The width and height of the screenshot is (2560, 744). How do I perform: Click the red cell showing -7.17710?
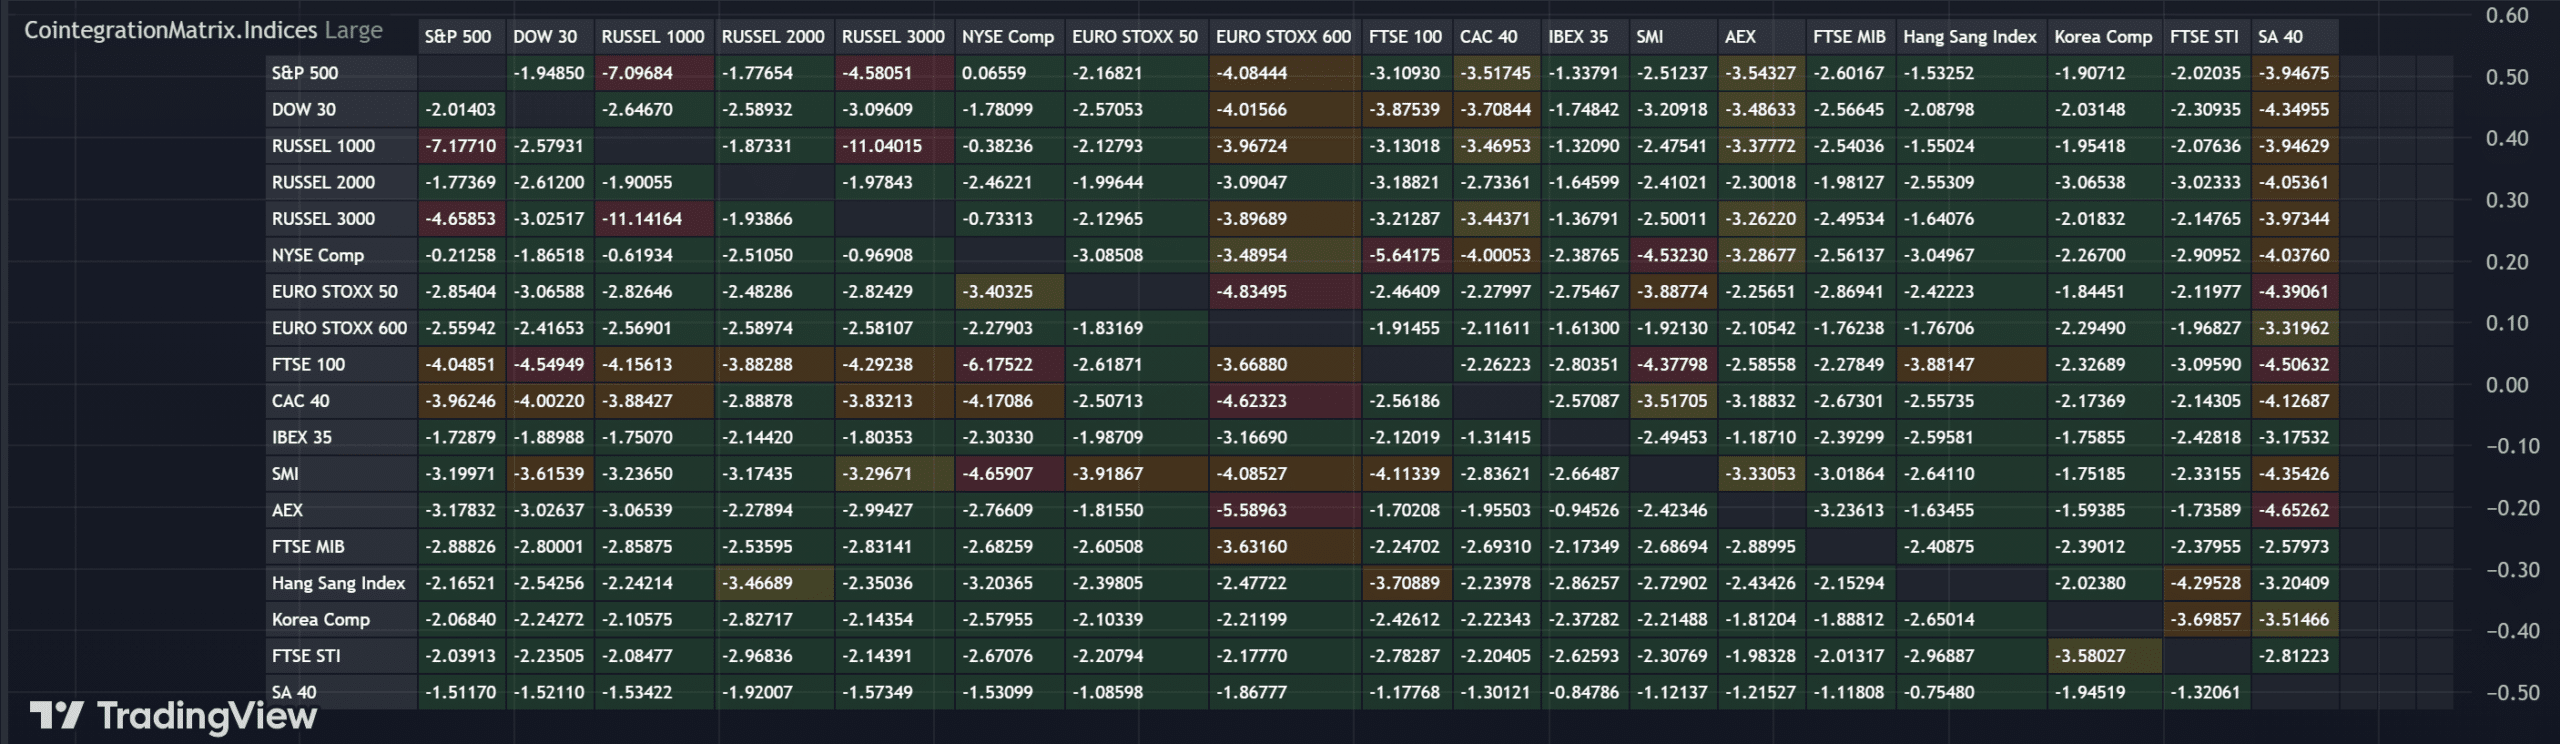pyautogui.click(x=460, y=146)
